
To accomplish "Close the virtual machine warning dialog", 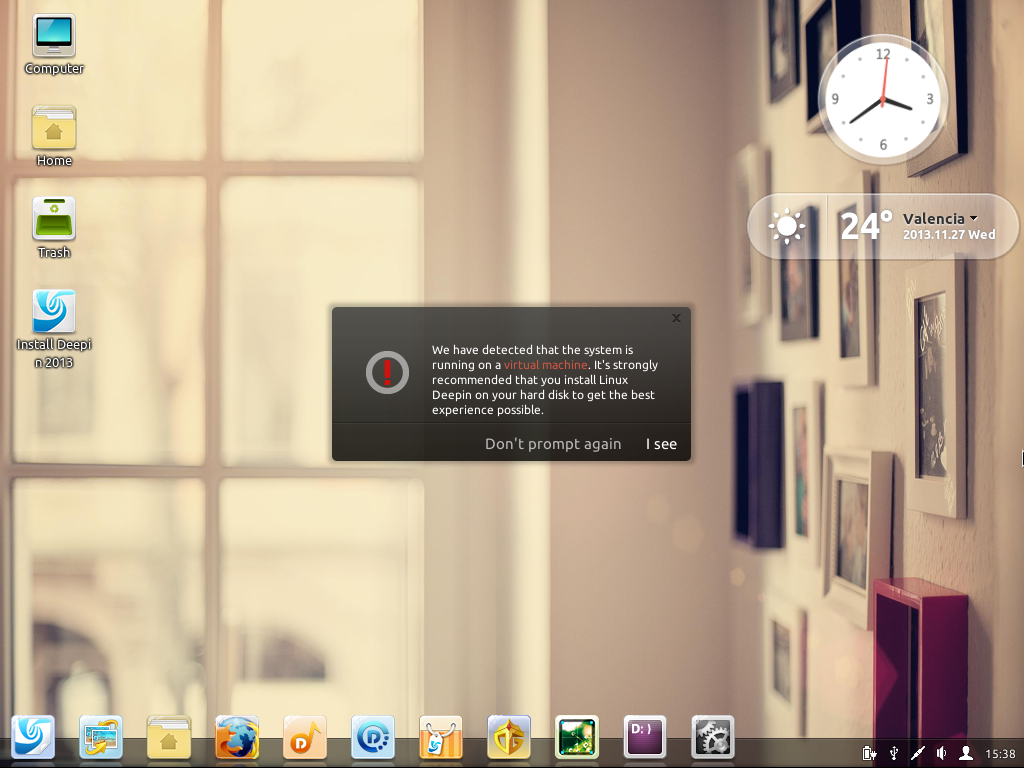I will click(676, 318).
